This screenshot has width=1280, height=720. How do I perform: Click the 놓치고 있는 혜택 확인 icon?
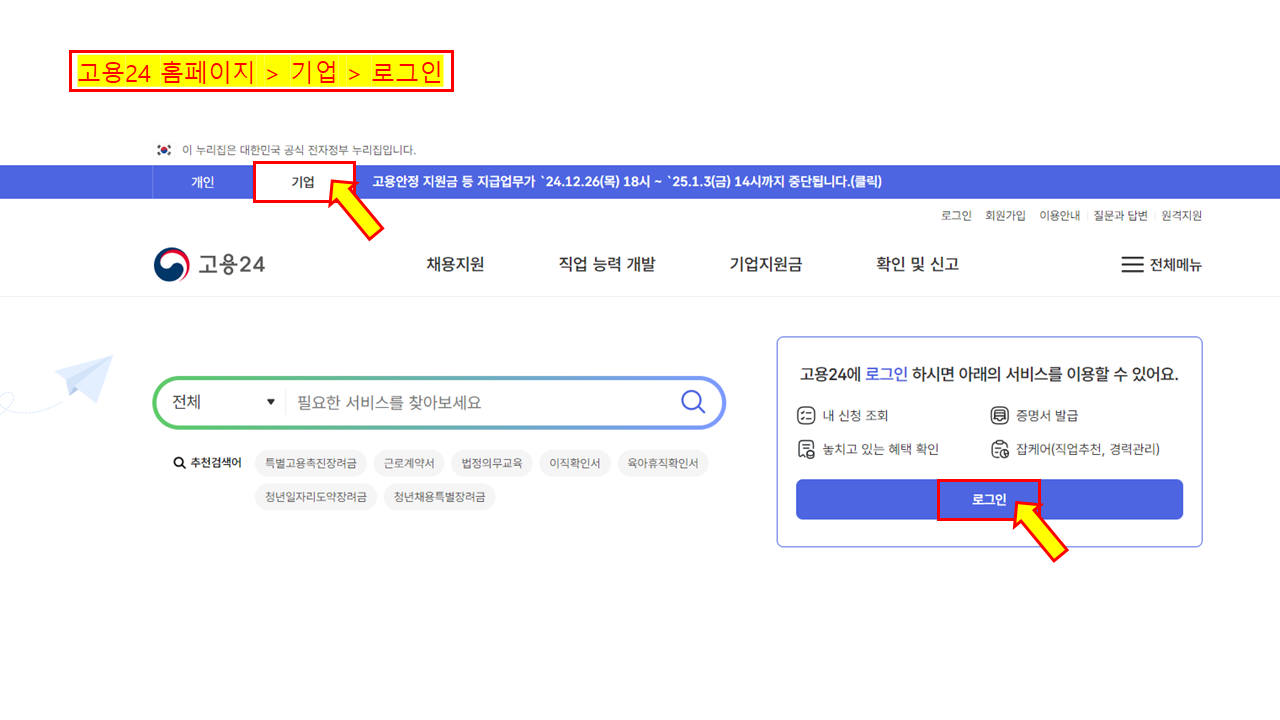pos(806,449)
